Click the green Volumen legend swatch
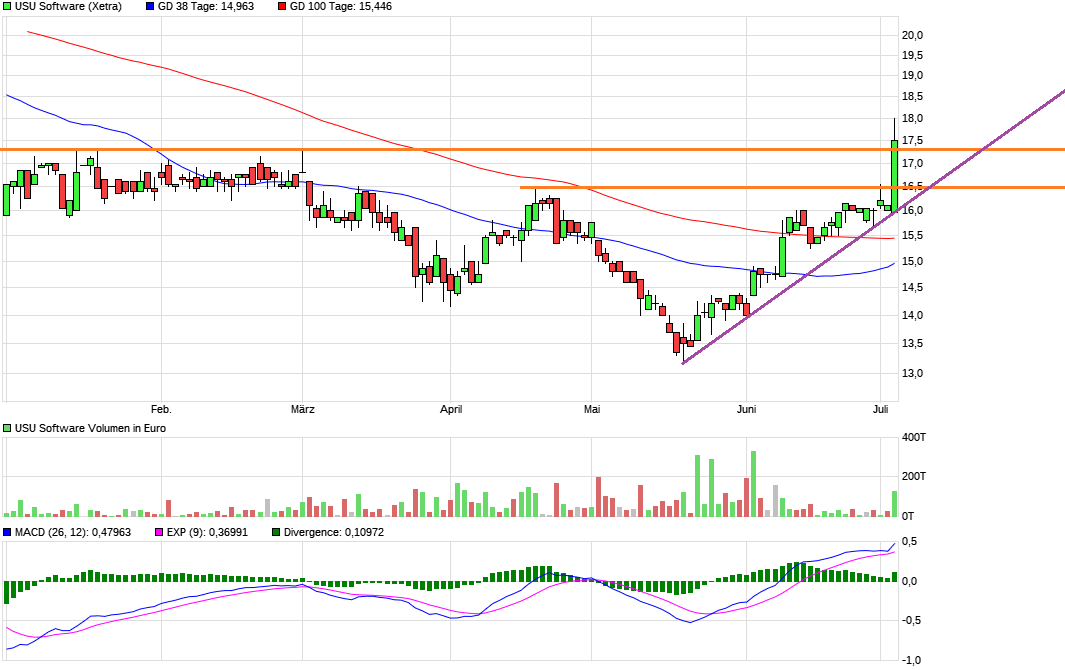The image size is (1065, 670). tap(7, 428)
